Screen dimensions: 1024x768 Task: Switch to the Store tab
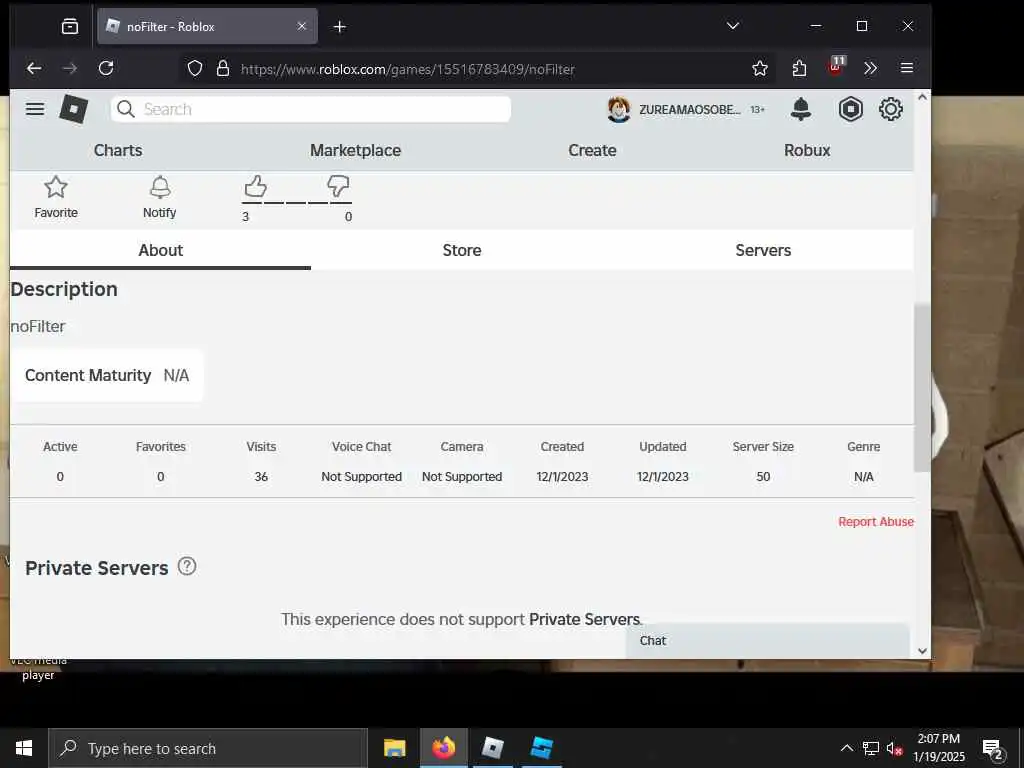[462, 250]
